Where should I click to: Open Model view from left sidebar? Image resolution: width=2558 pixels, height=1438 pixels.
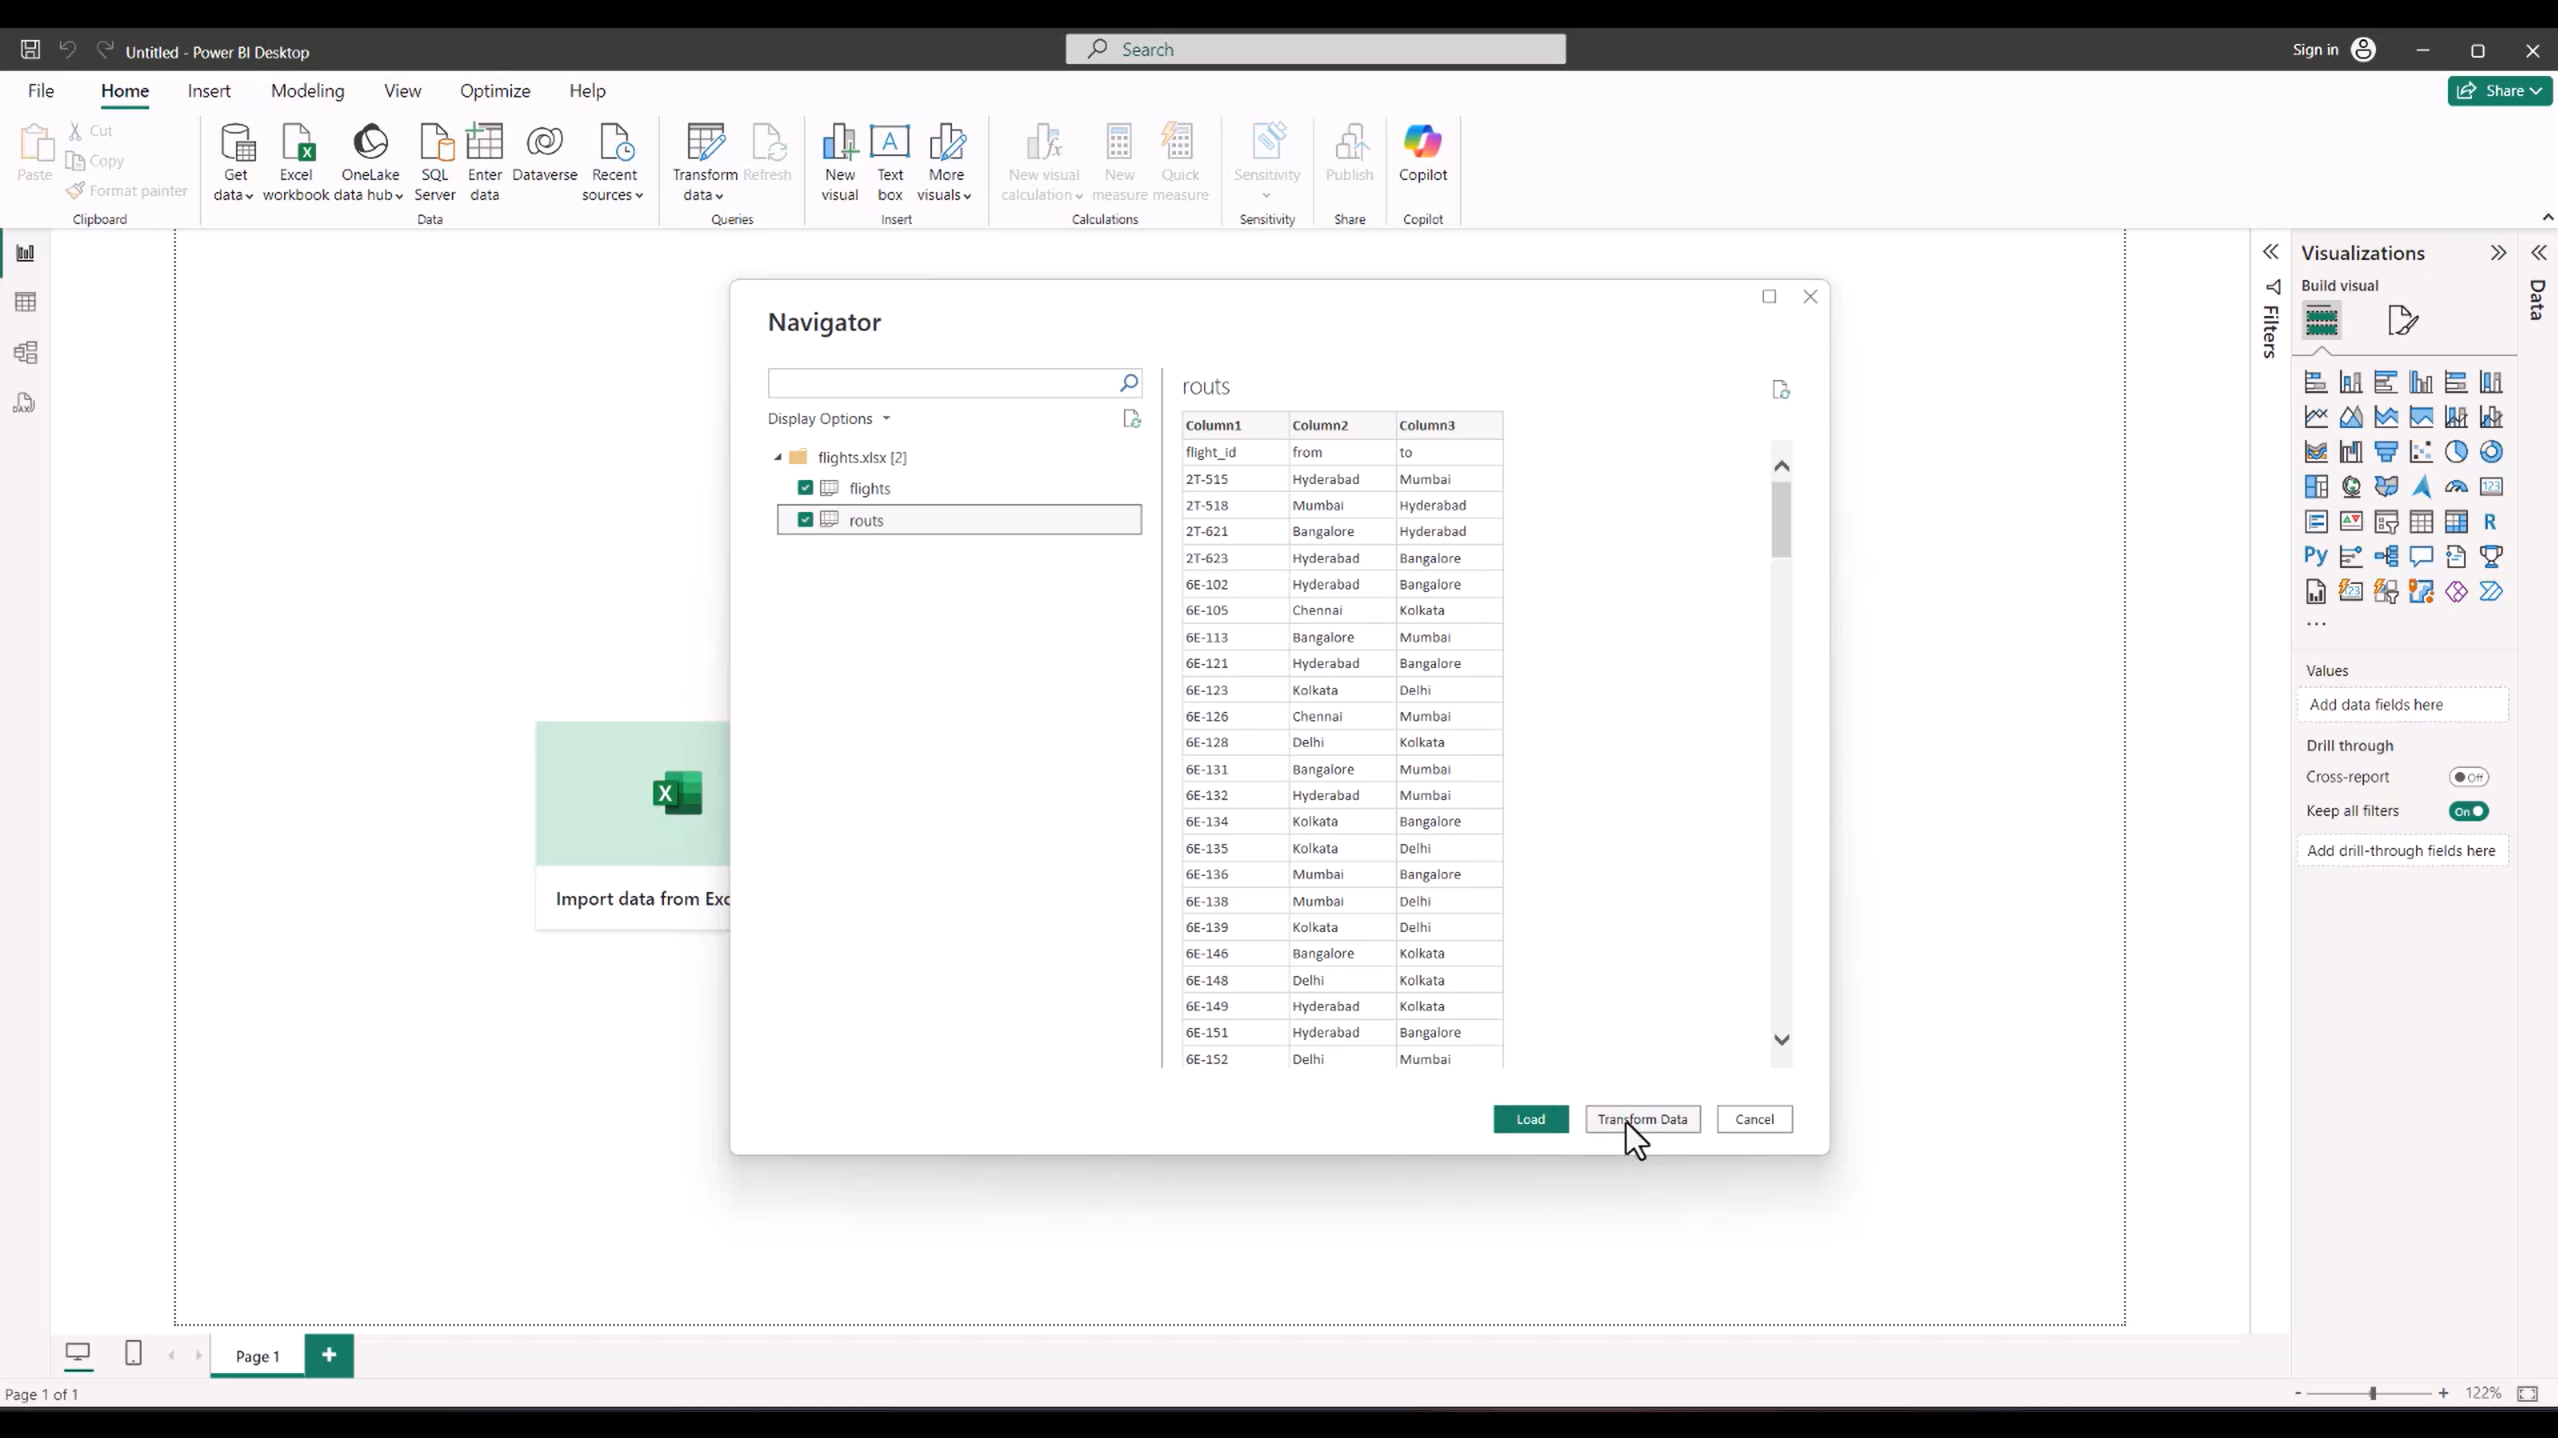(x=25, y=352)
